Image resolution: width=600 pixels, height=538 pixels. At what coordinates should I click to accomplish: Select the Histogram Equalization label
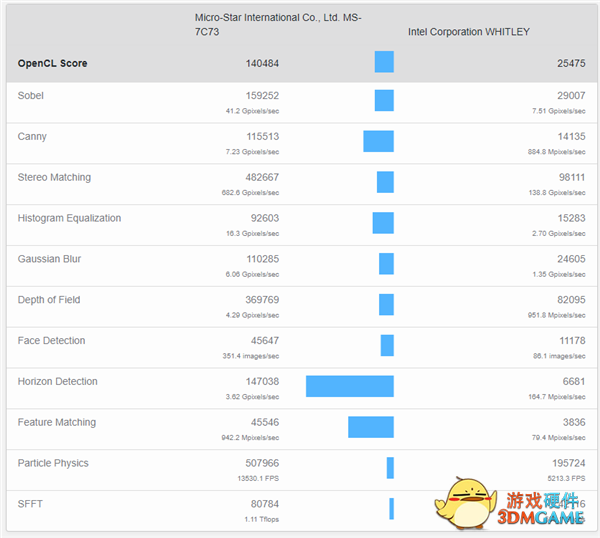coord(69,219)
